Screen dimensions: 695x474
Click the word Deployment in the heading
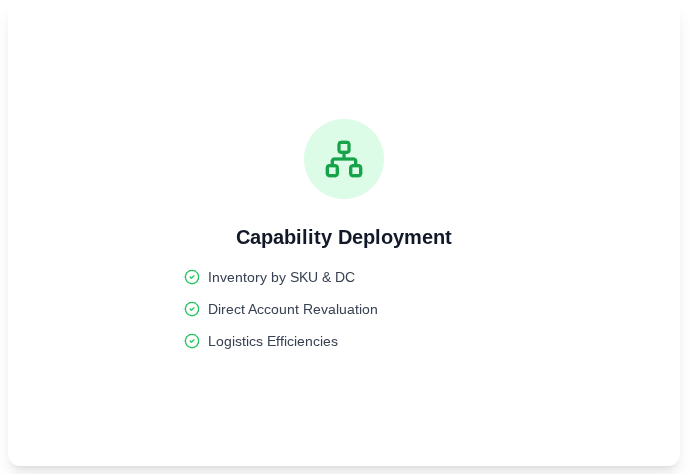(x=395, y=237)
